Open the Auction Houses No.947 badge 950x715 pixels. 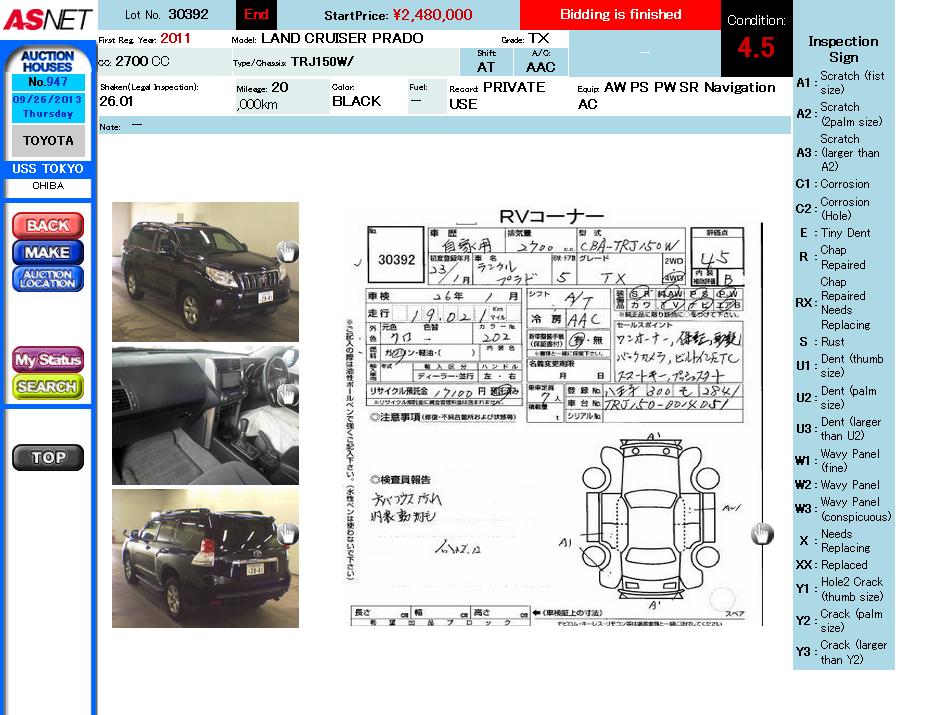pos(48,68)
